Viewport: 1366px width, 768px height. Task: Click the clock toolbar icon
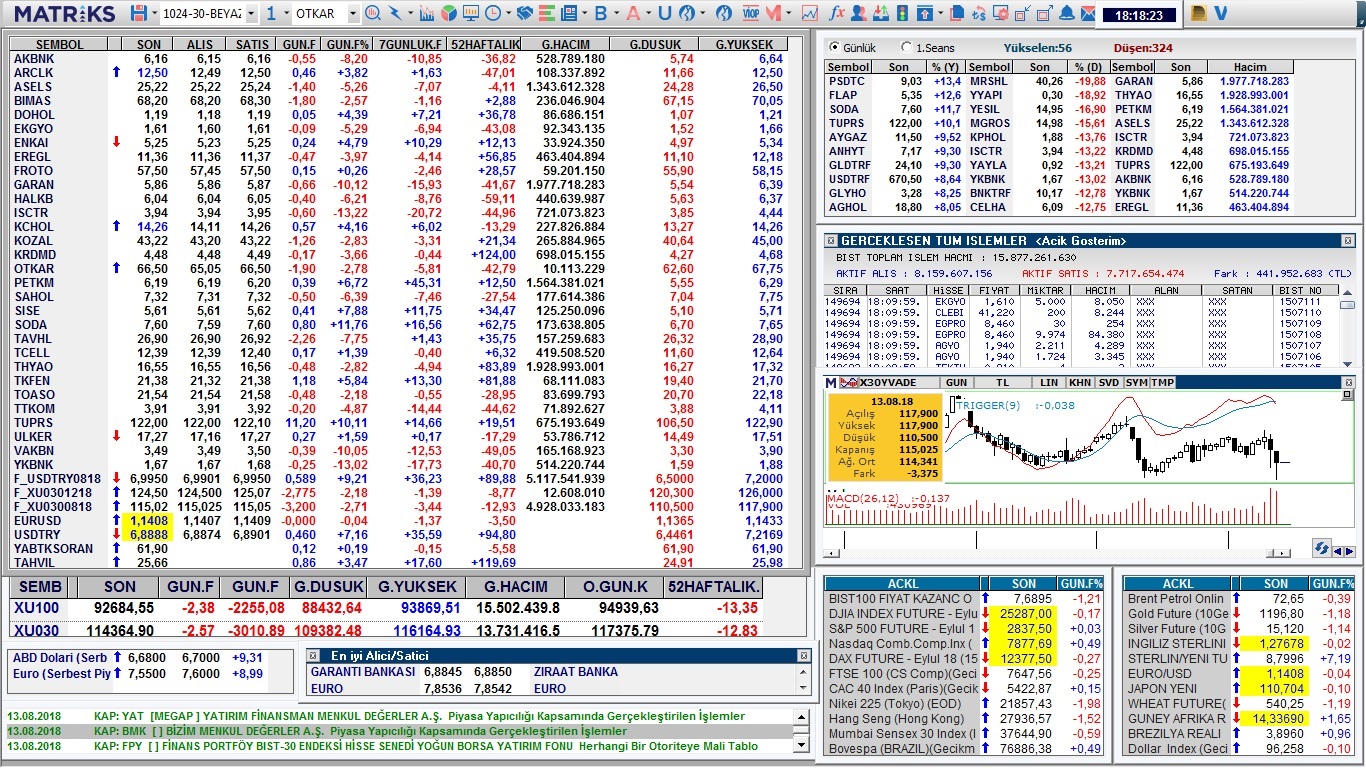[x=494, y=13]
